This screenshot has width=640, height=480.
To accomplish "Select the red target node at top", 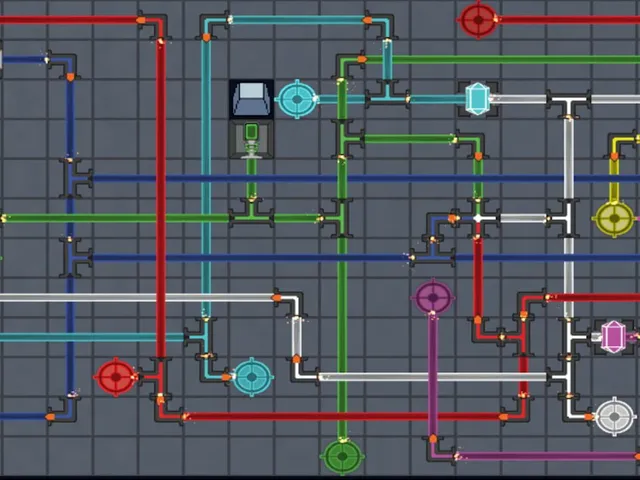I will pos(478,19).
